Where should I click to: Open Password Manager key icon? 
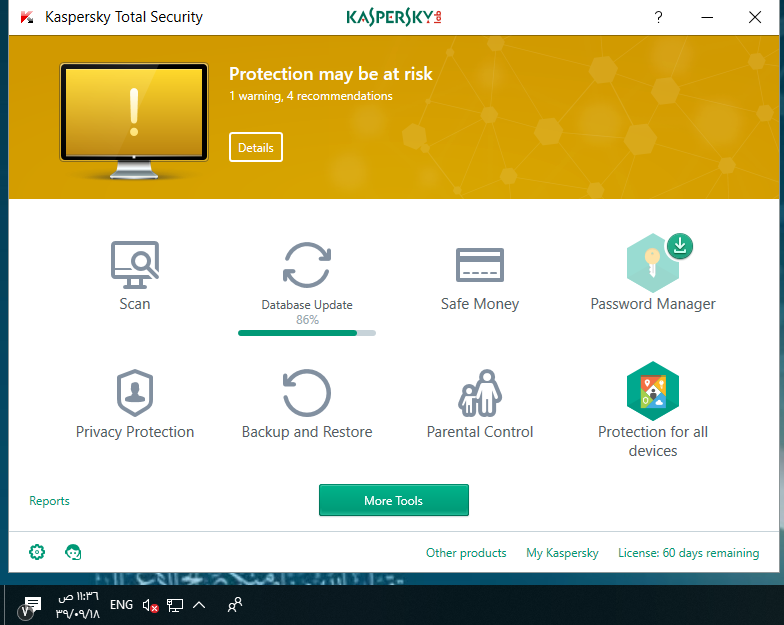coord(652,263)
